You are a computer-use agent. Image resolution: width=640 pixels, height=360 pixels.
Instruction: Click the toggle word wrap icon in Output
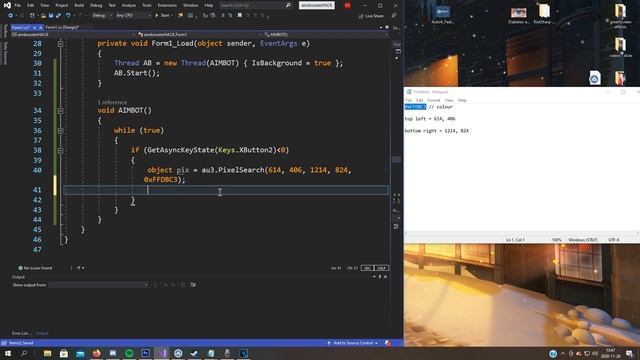193,285
